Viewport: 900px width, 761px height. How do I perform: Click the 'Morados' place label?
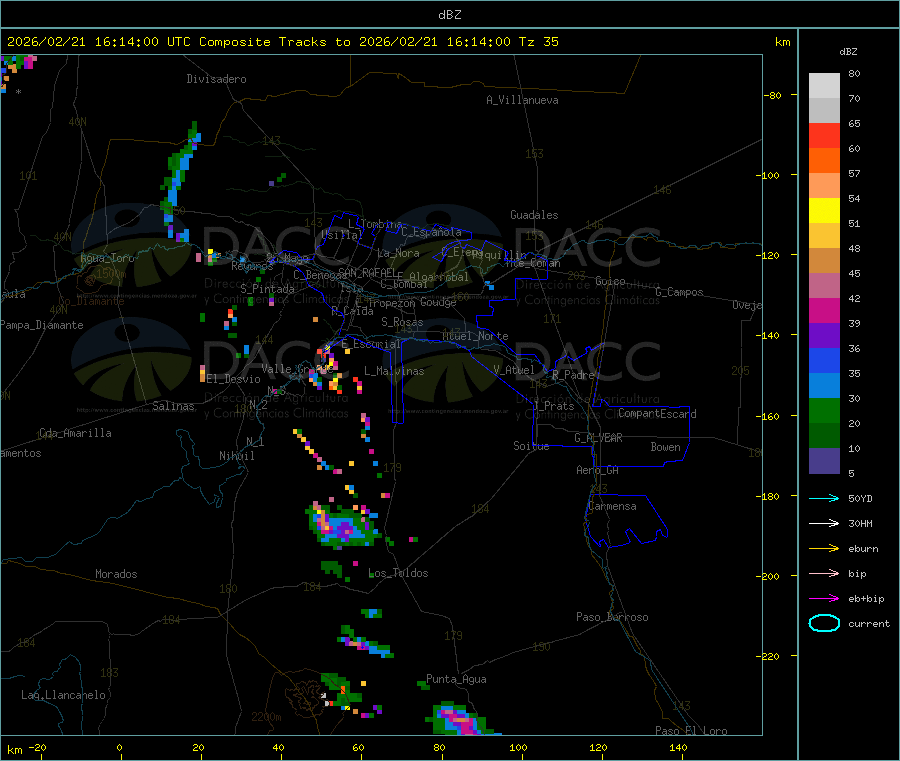116,574
